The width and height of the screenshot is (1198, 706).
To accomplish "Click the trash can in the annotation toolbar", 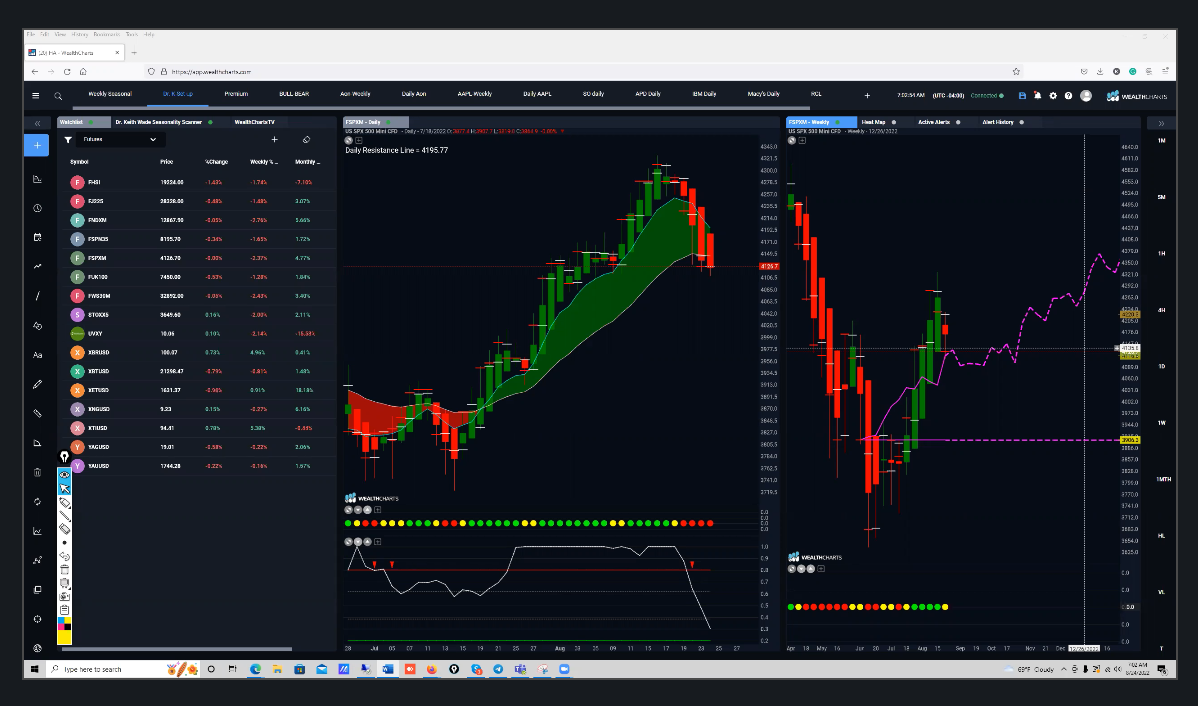I will coord(65,570).
